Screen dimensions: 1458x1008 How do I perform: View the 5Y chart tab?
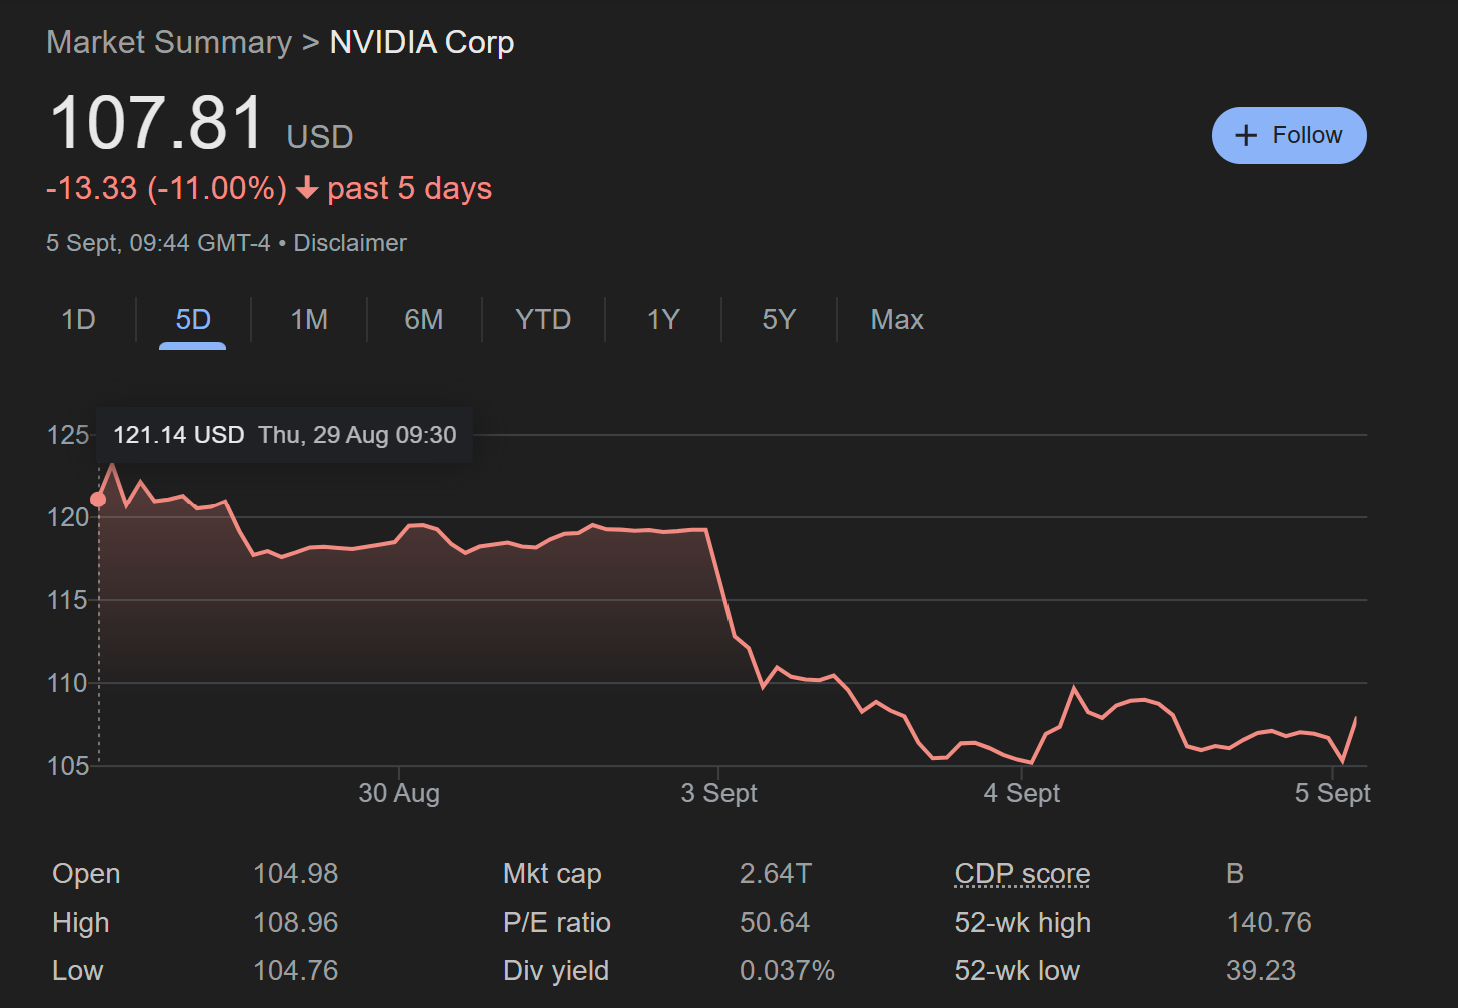pyautogui.click(x=779, y=320)
